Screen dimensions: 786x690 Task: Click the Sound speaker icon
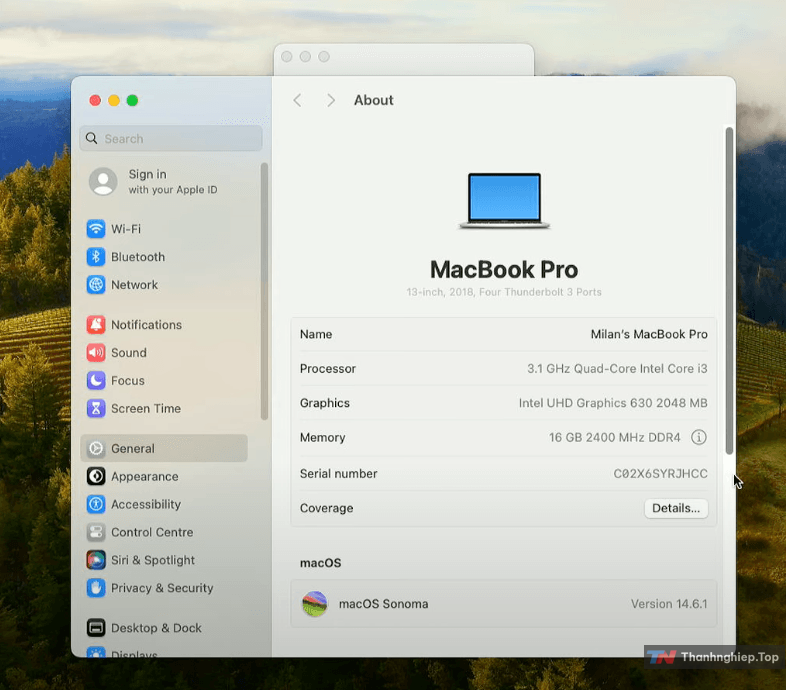tap(96, 353)
